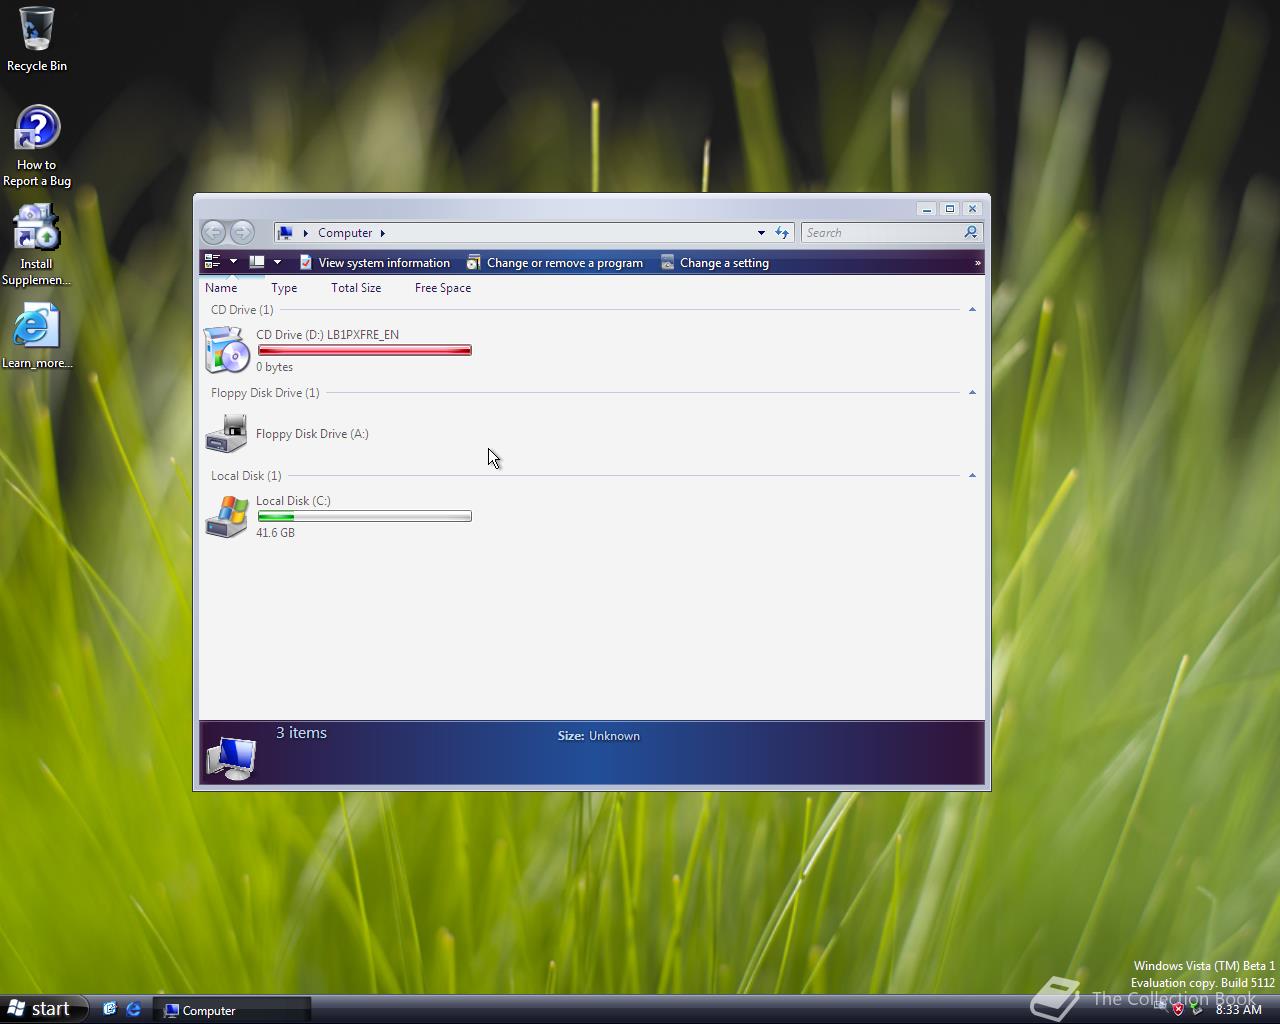The width and height of the screenshot is (1280, 1024).
Task: Click the Refresh button beside address bar
Action: click(782, 233)
